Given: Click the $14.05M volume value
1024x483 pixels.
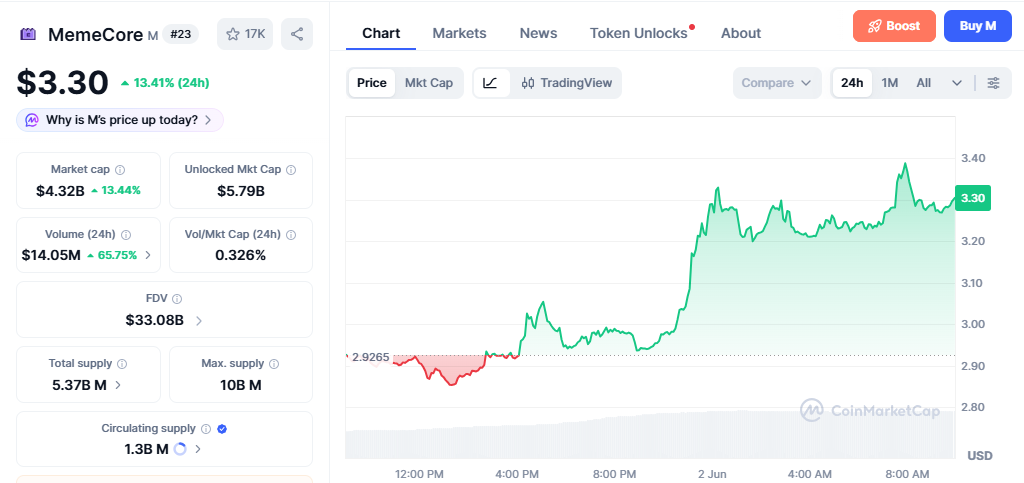Looking at the screenshot, I should [x=51, y=255].
